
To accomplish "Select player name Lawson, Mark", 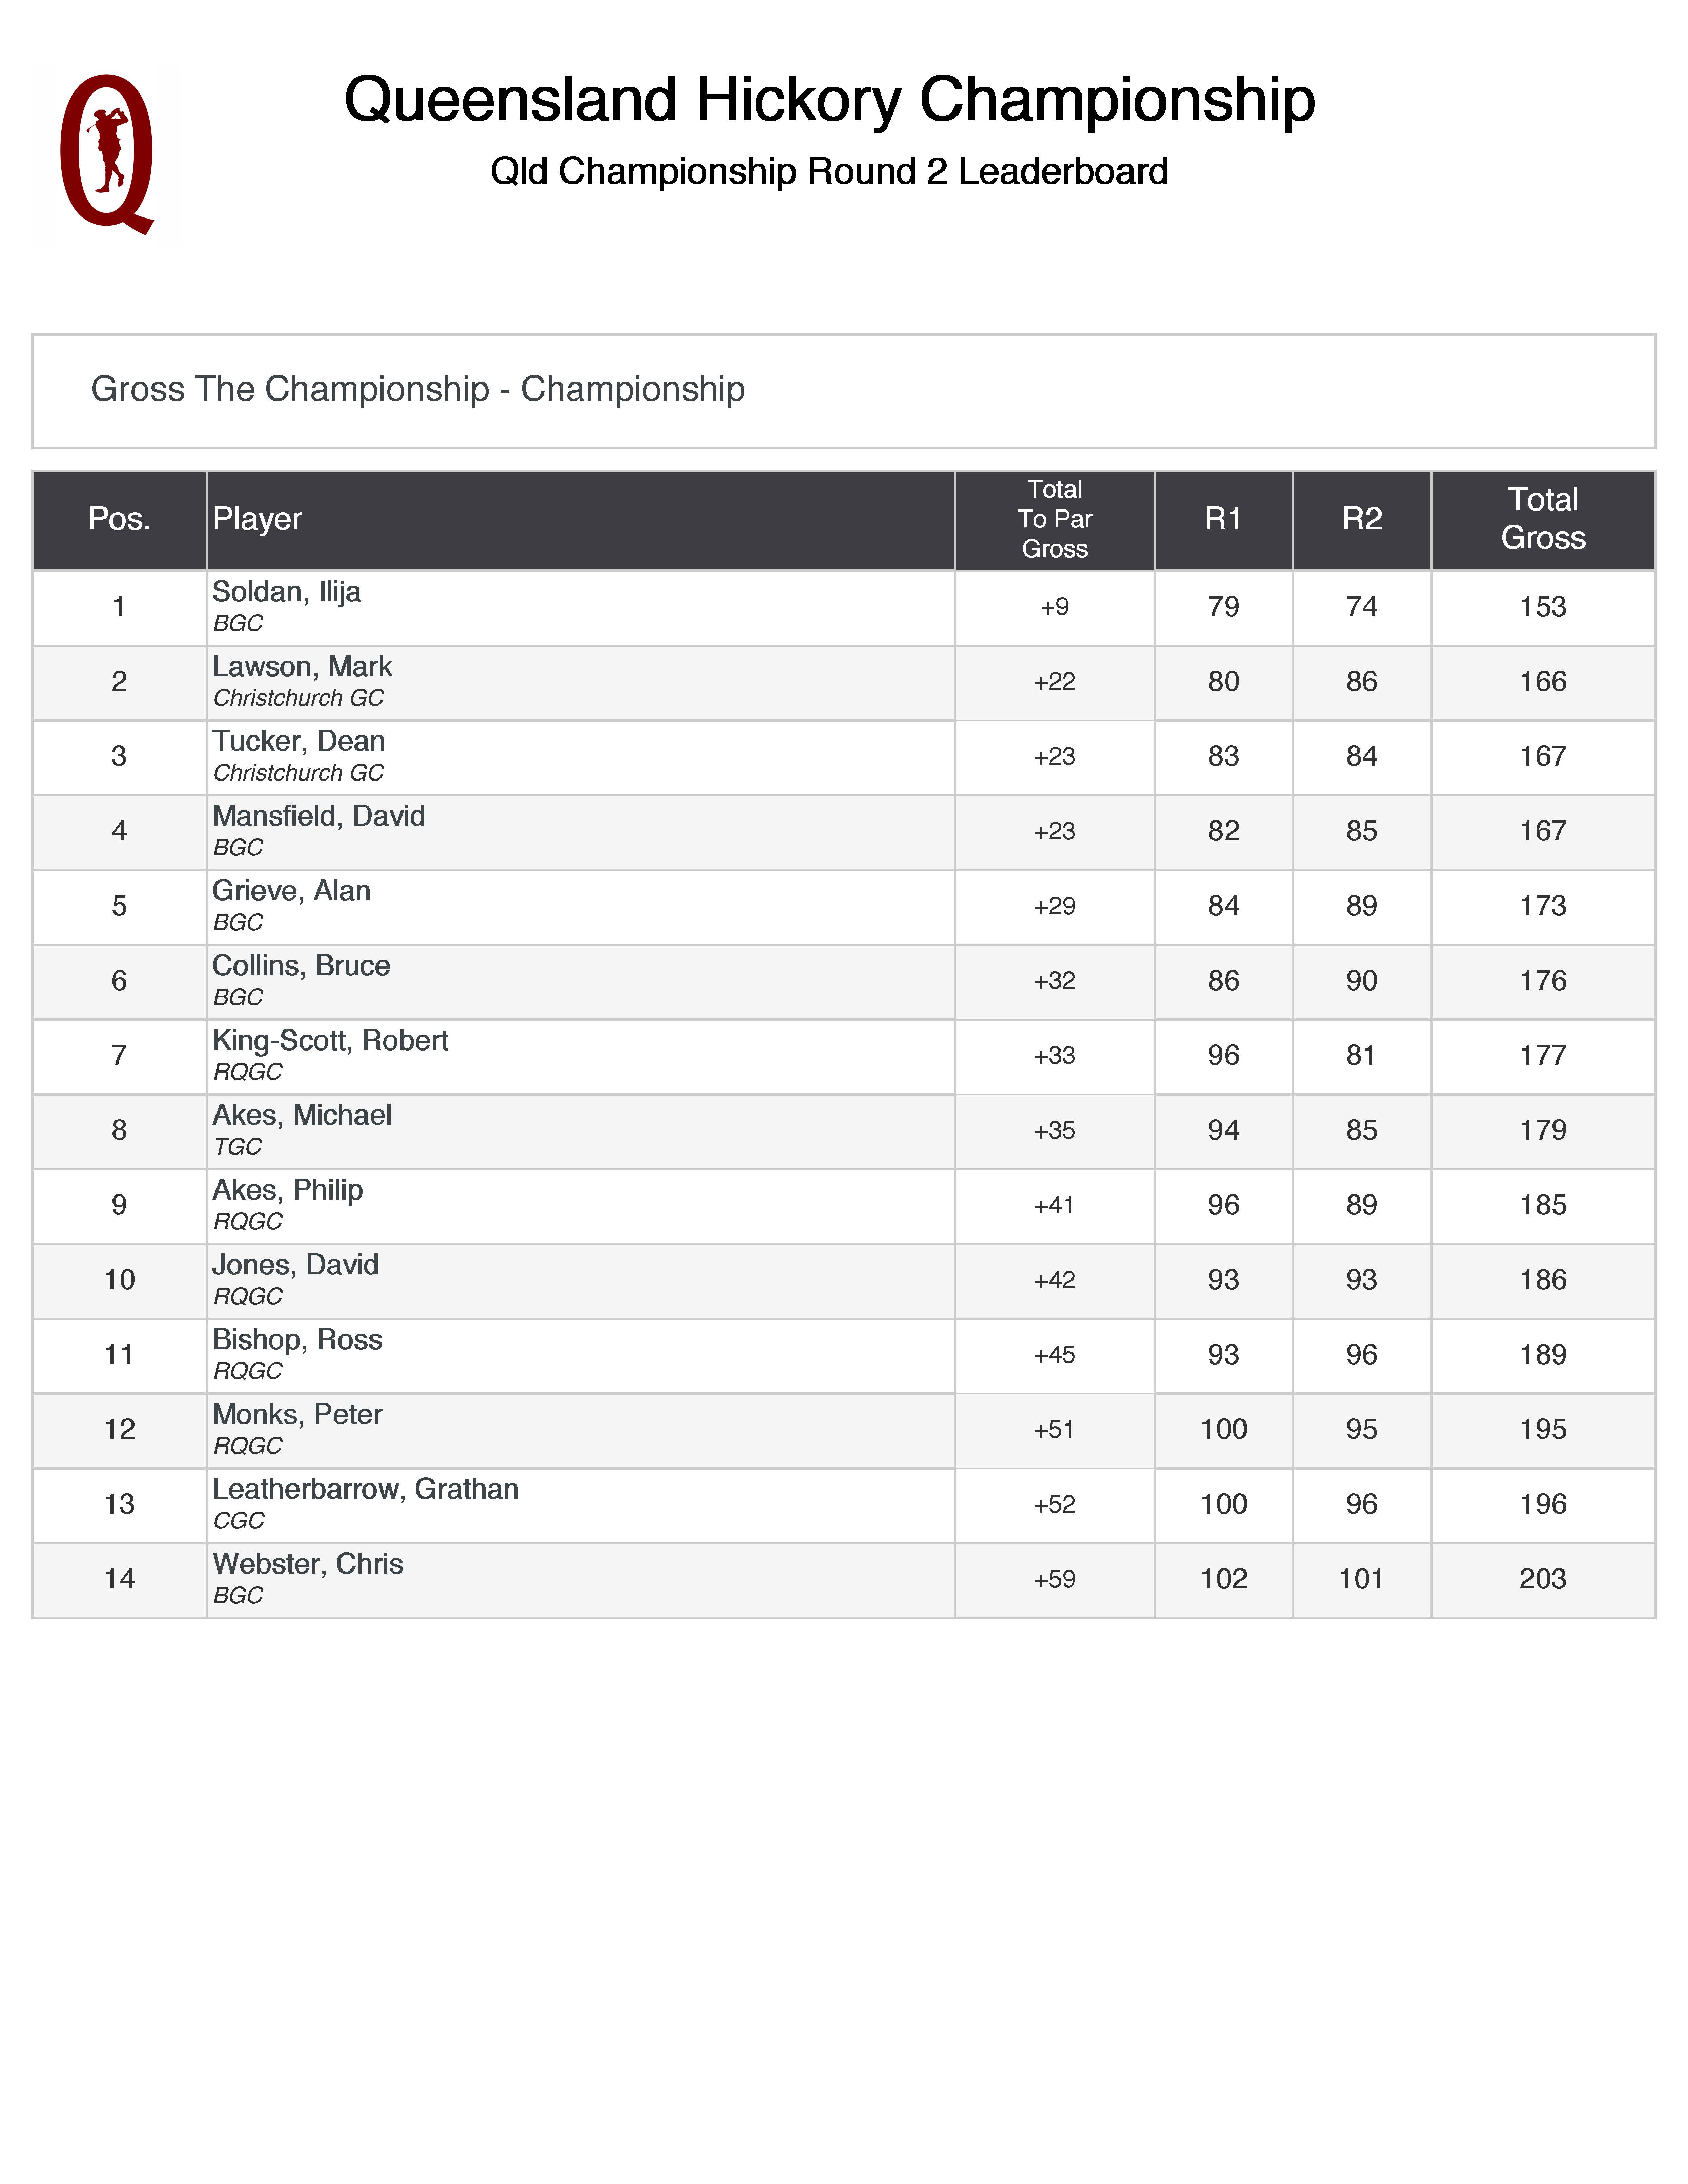I will tap(302, 667).
